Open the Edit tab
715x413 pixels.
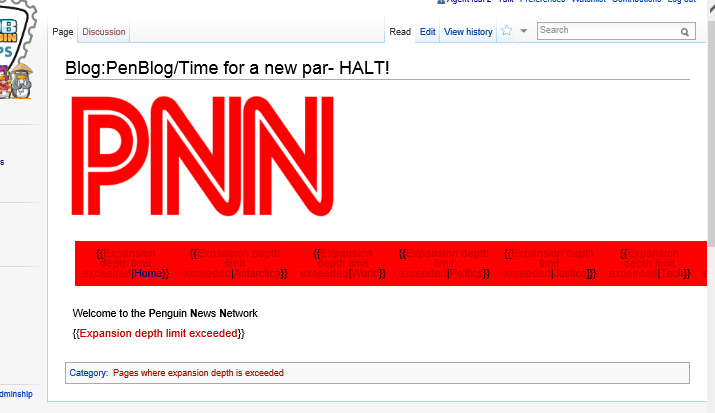pos(427,32)
